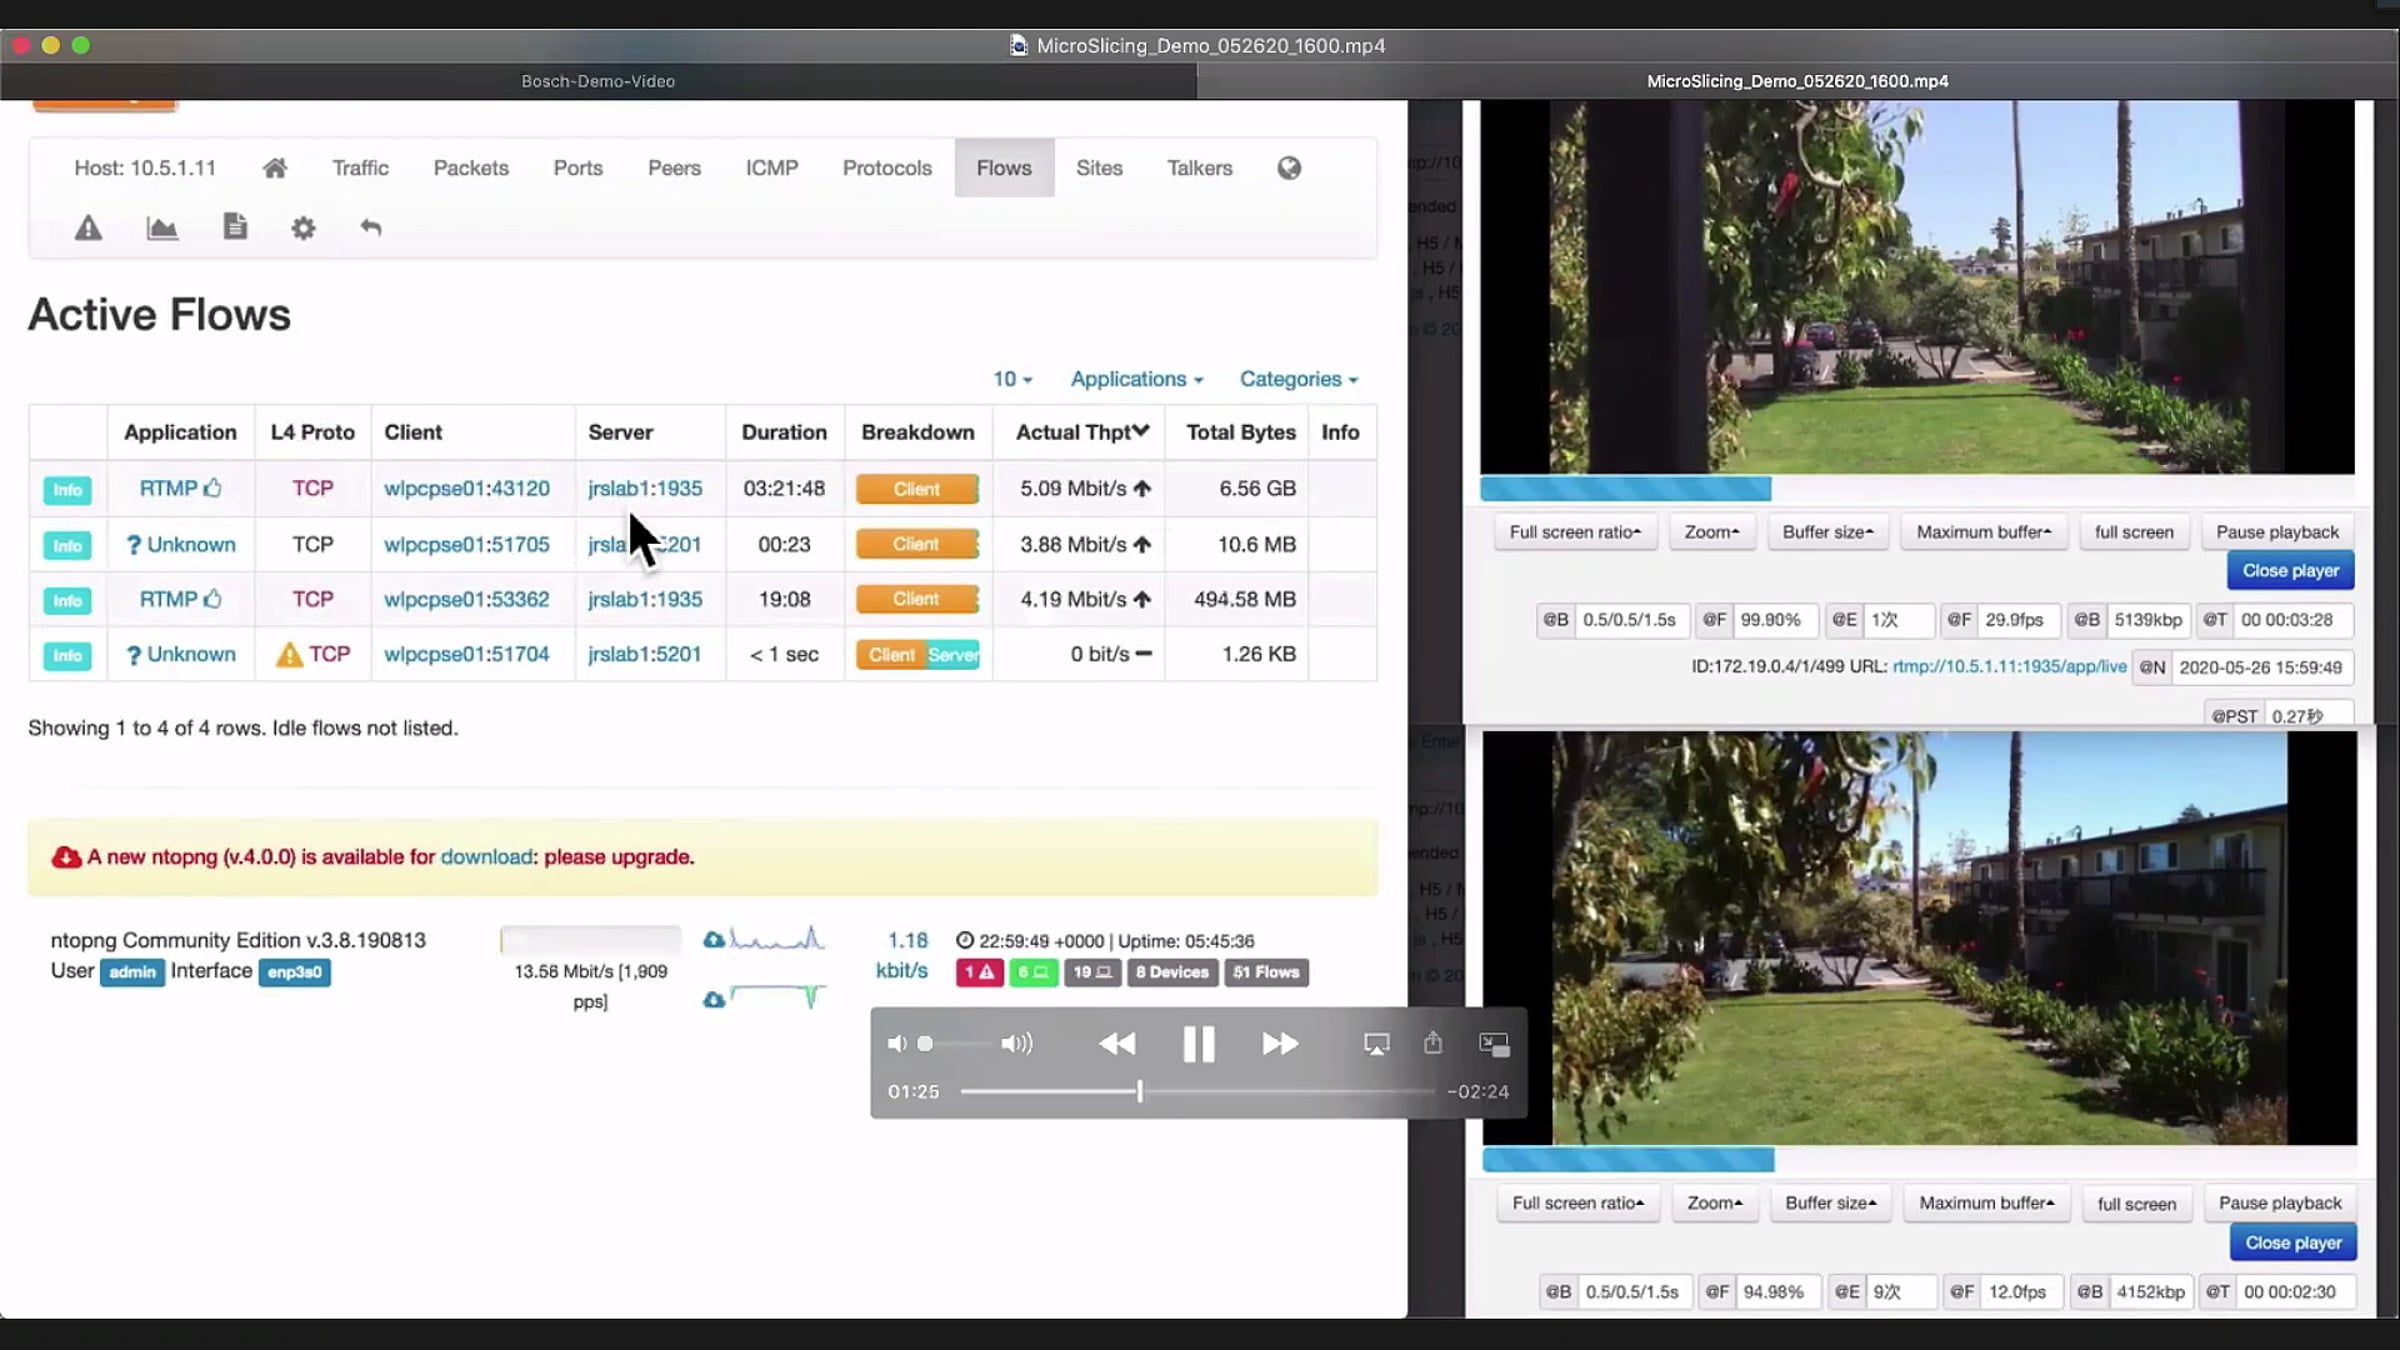Click the video timeline scrubber bar
This screenshot has width=2400, height=1350.
[x=1198, y=1092]
